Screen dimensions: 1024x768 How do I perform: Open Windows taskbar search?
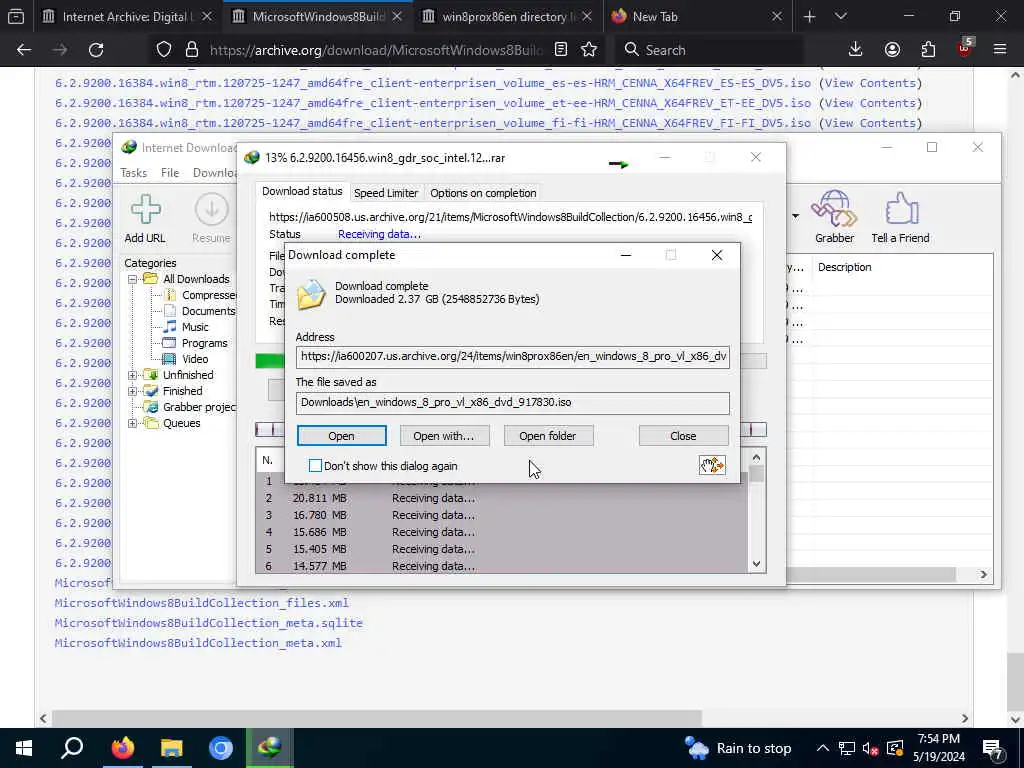coord(72,748)
